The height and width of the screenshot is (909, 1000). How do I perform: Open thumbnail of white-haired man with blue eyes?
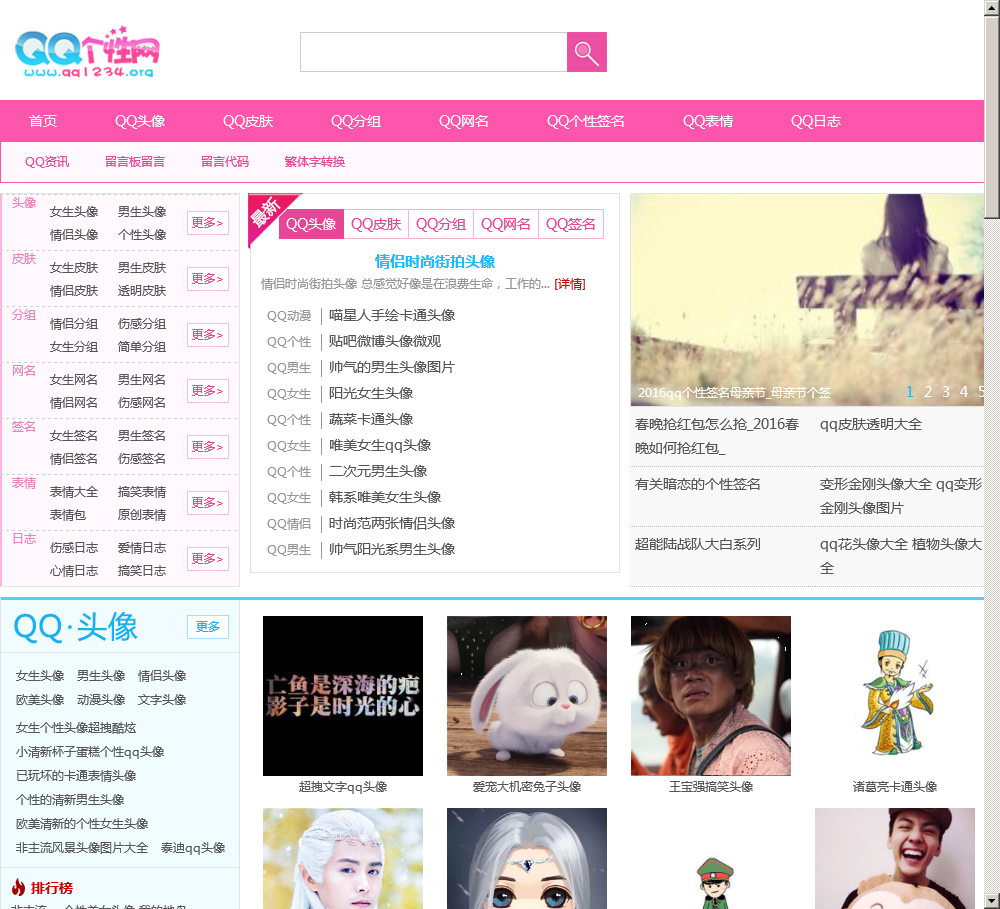pos(342,859)
